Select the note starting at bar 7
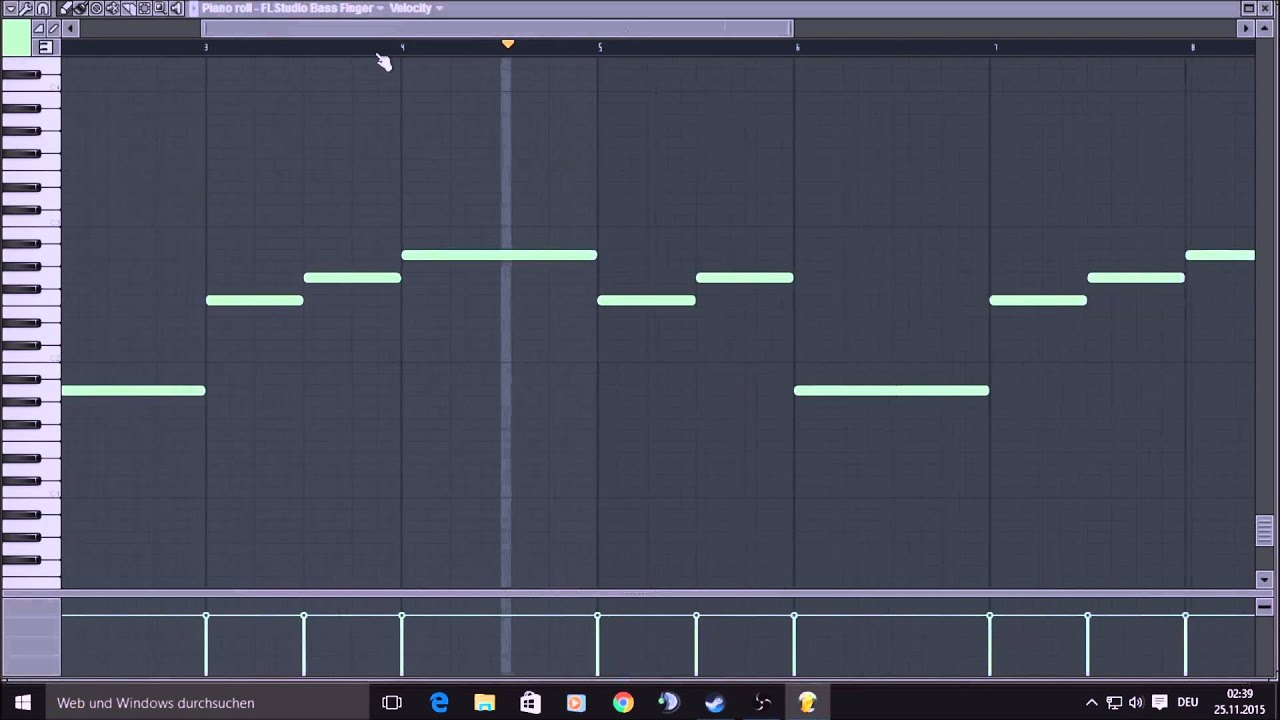The height and width of the screenshot is (720, 1280). [x=1038, y=300]
